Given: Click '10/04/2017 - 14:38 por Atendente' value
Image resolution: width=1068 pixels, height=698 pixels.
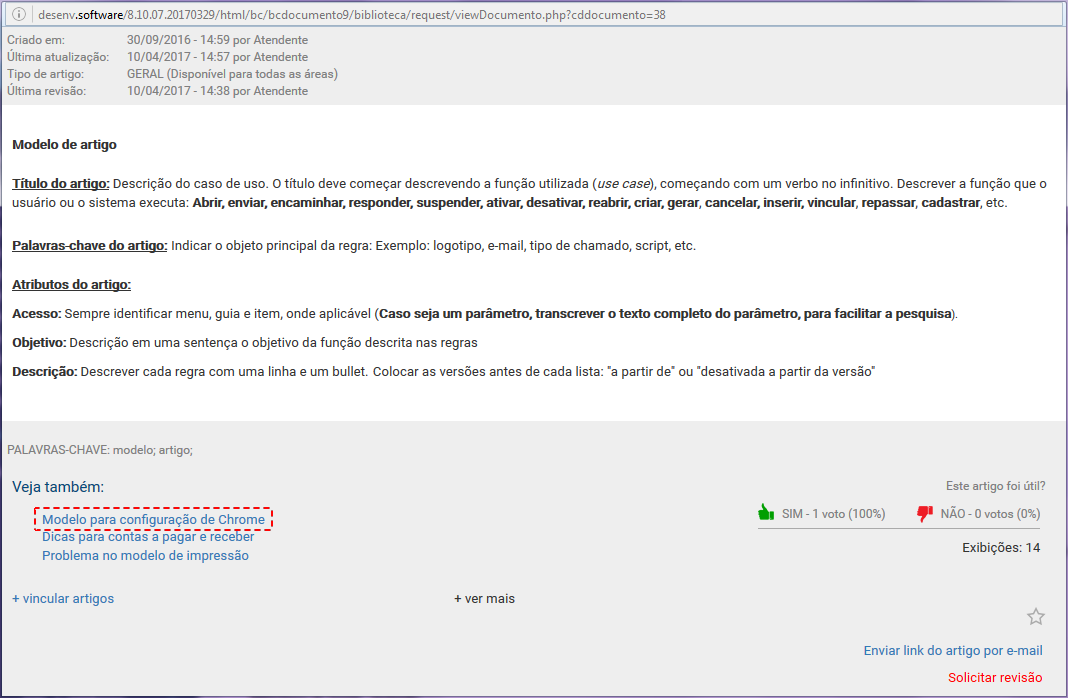Looking at the screenshot, I should point(217,91).
